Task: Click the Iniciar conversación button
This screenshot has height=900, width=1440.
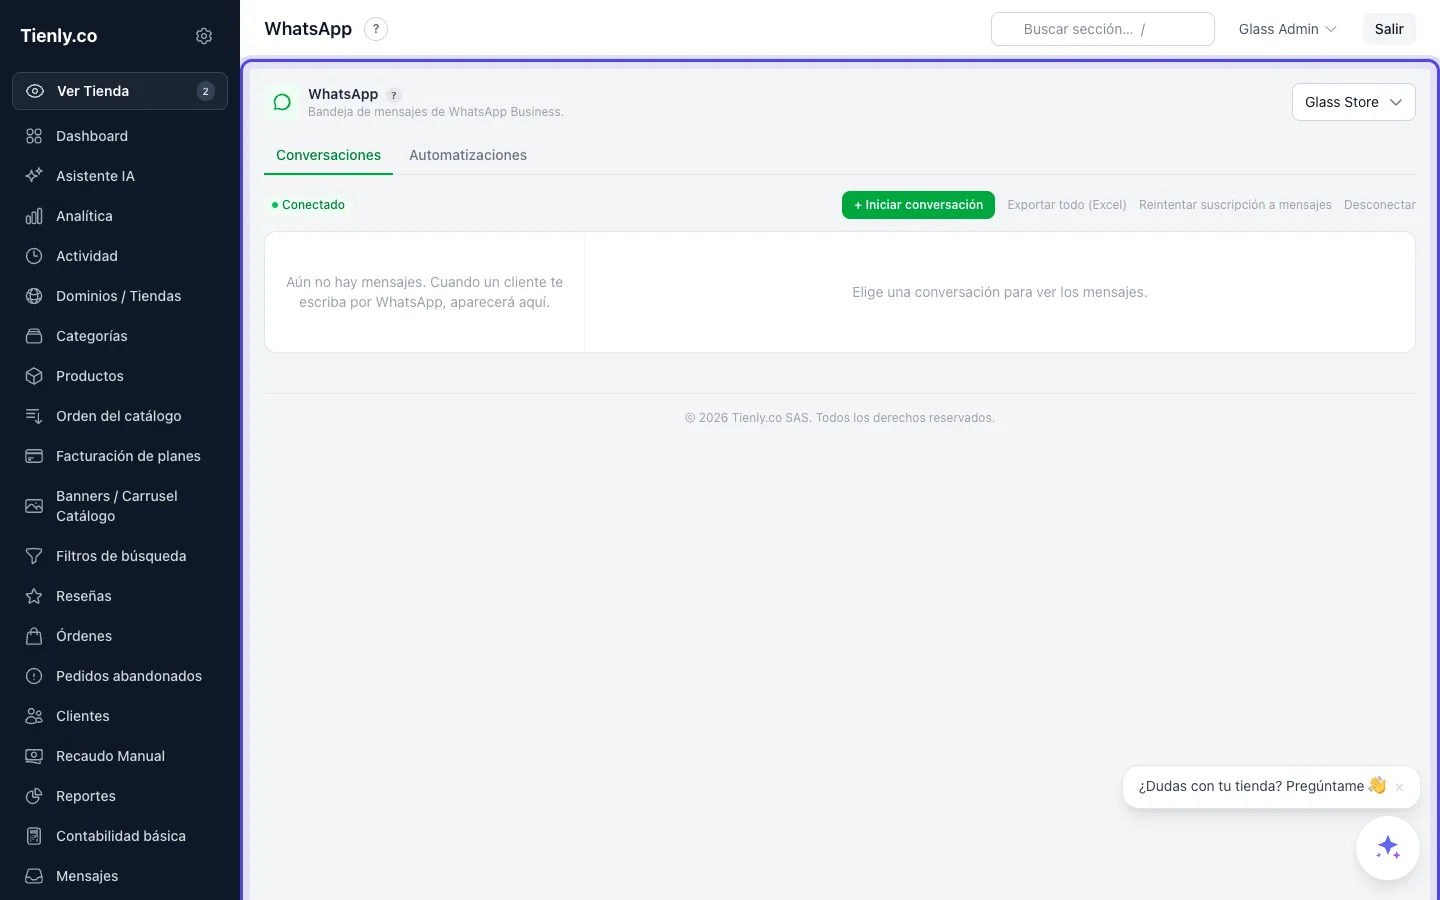Action: click(918, 205)
